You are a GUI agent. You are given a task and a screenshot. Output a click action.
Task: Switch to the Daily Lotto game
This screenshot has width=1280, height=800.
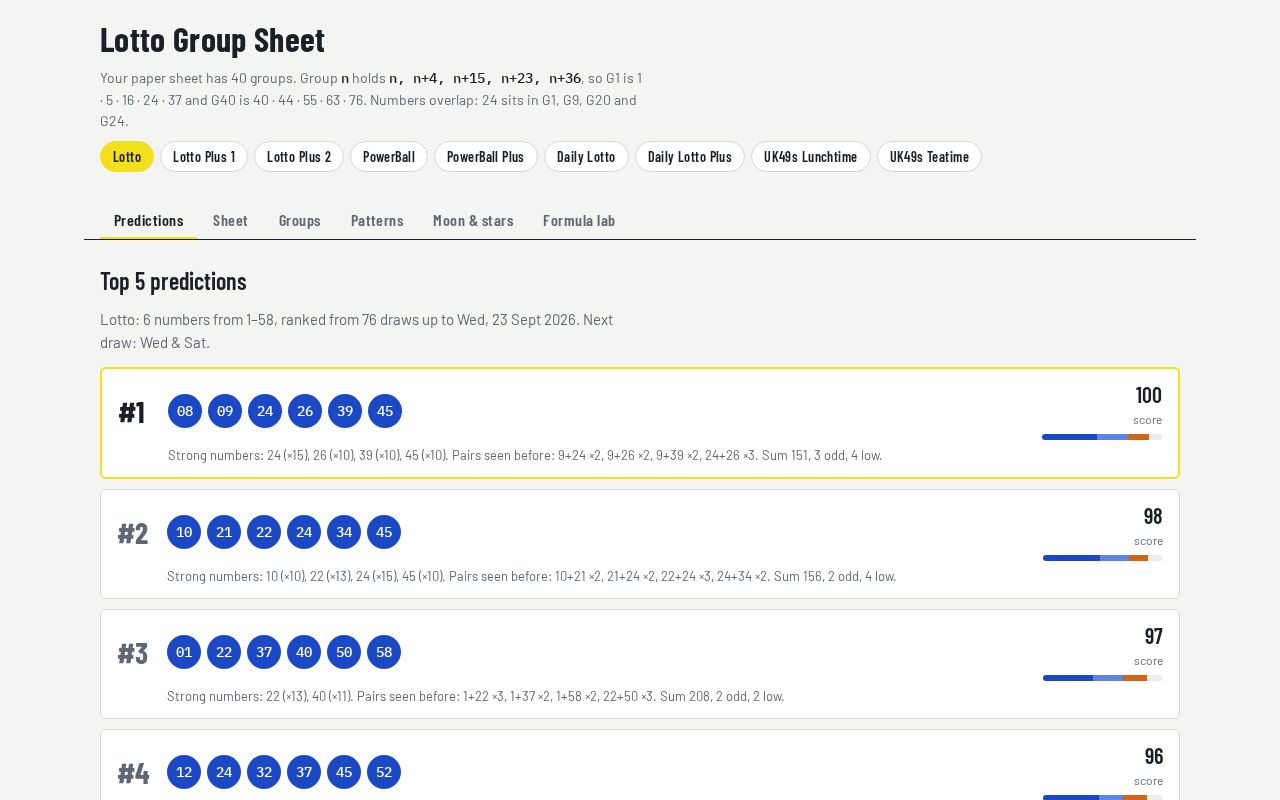(x=586, y=156)
